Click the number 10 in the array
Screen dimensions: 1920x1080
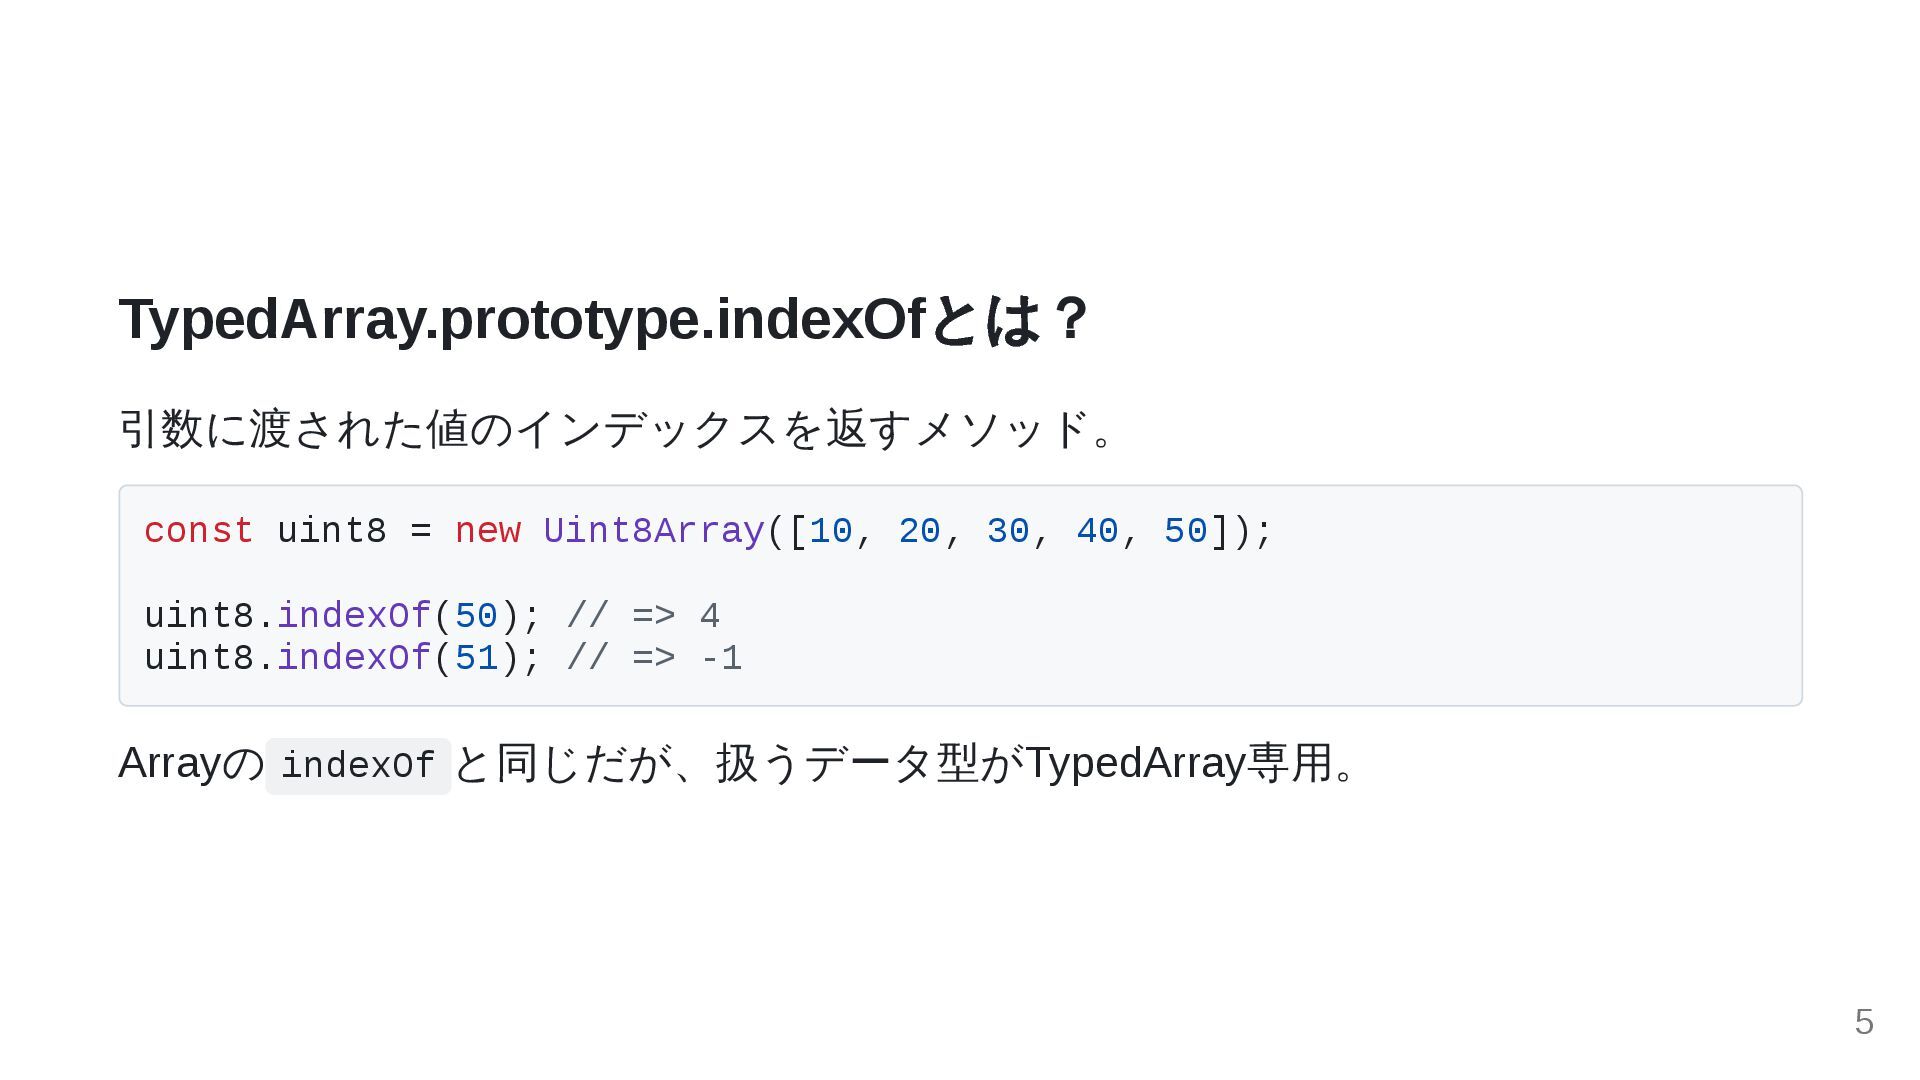coord(830,531)
